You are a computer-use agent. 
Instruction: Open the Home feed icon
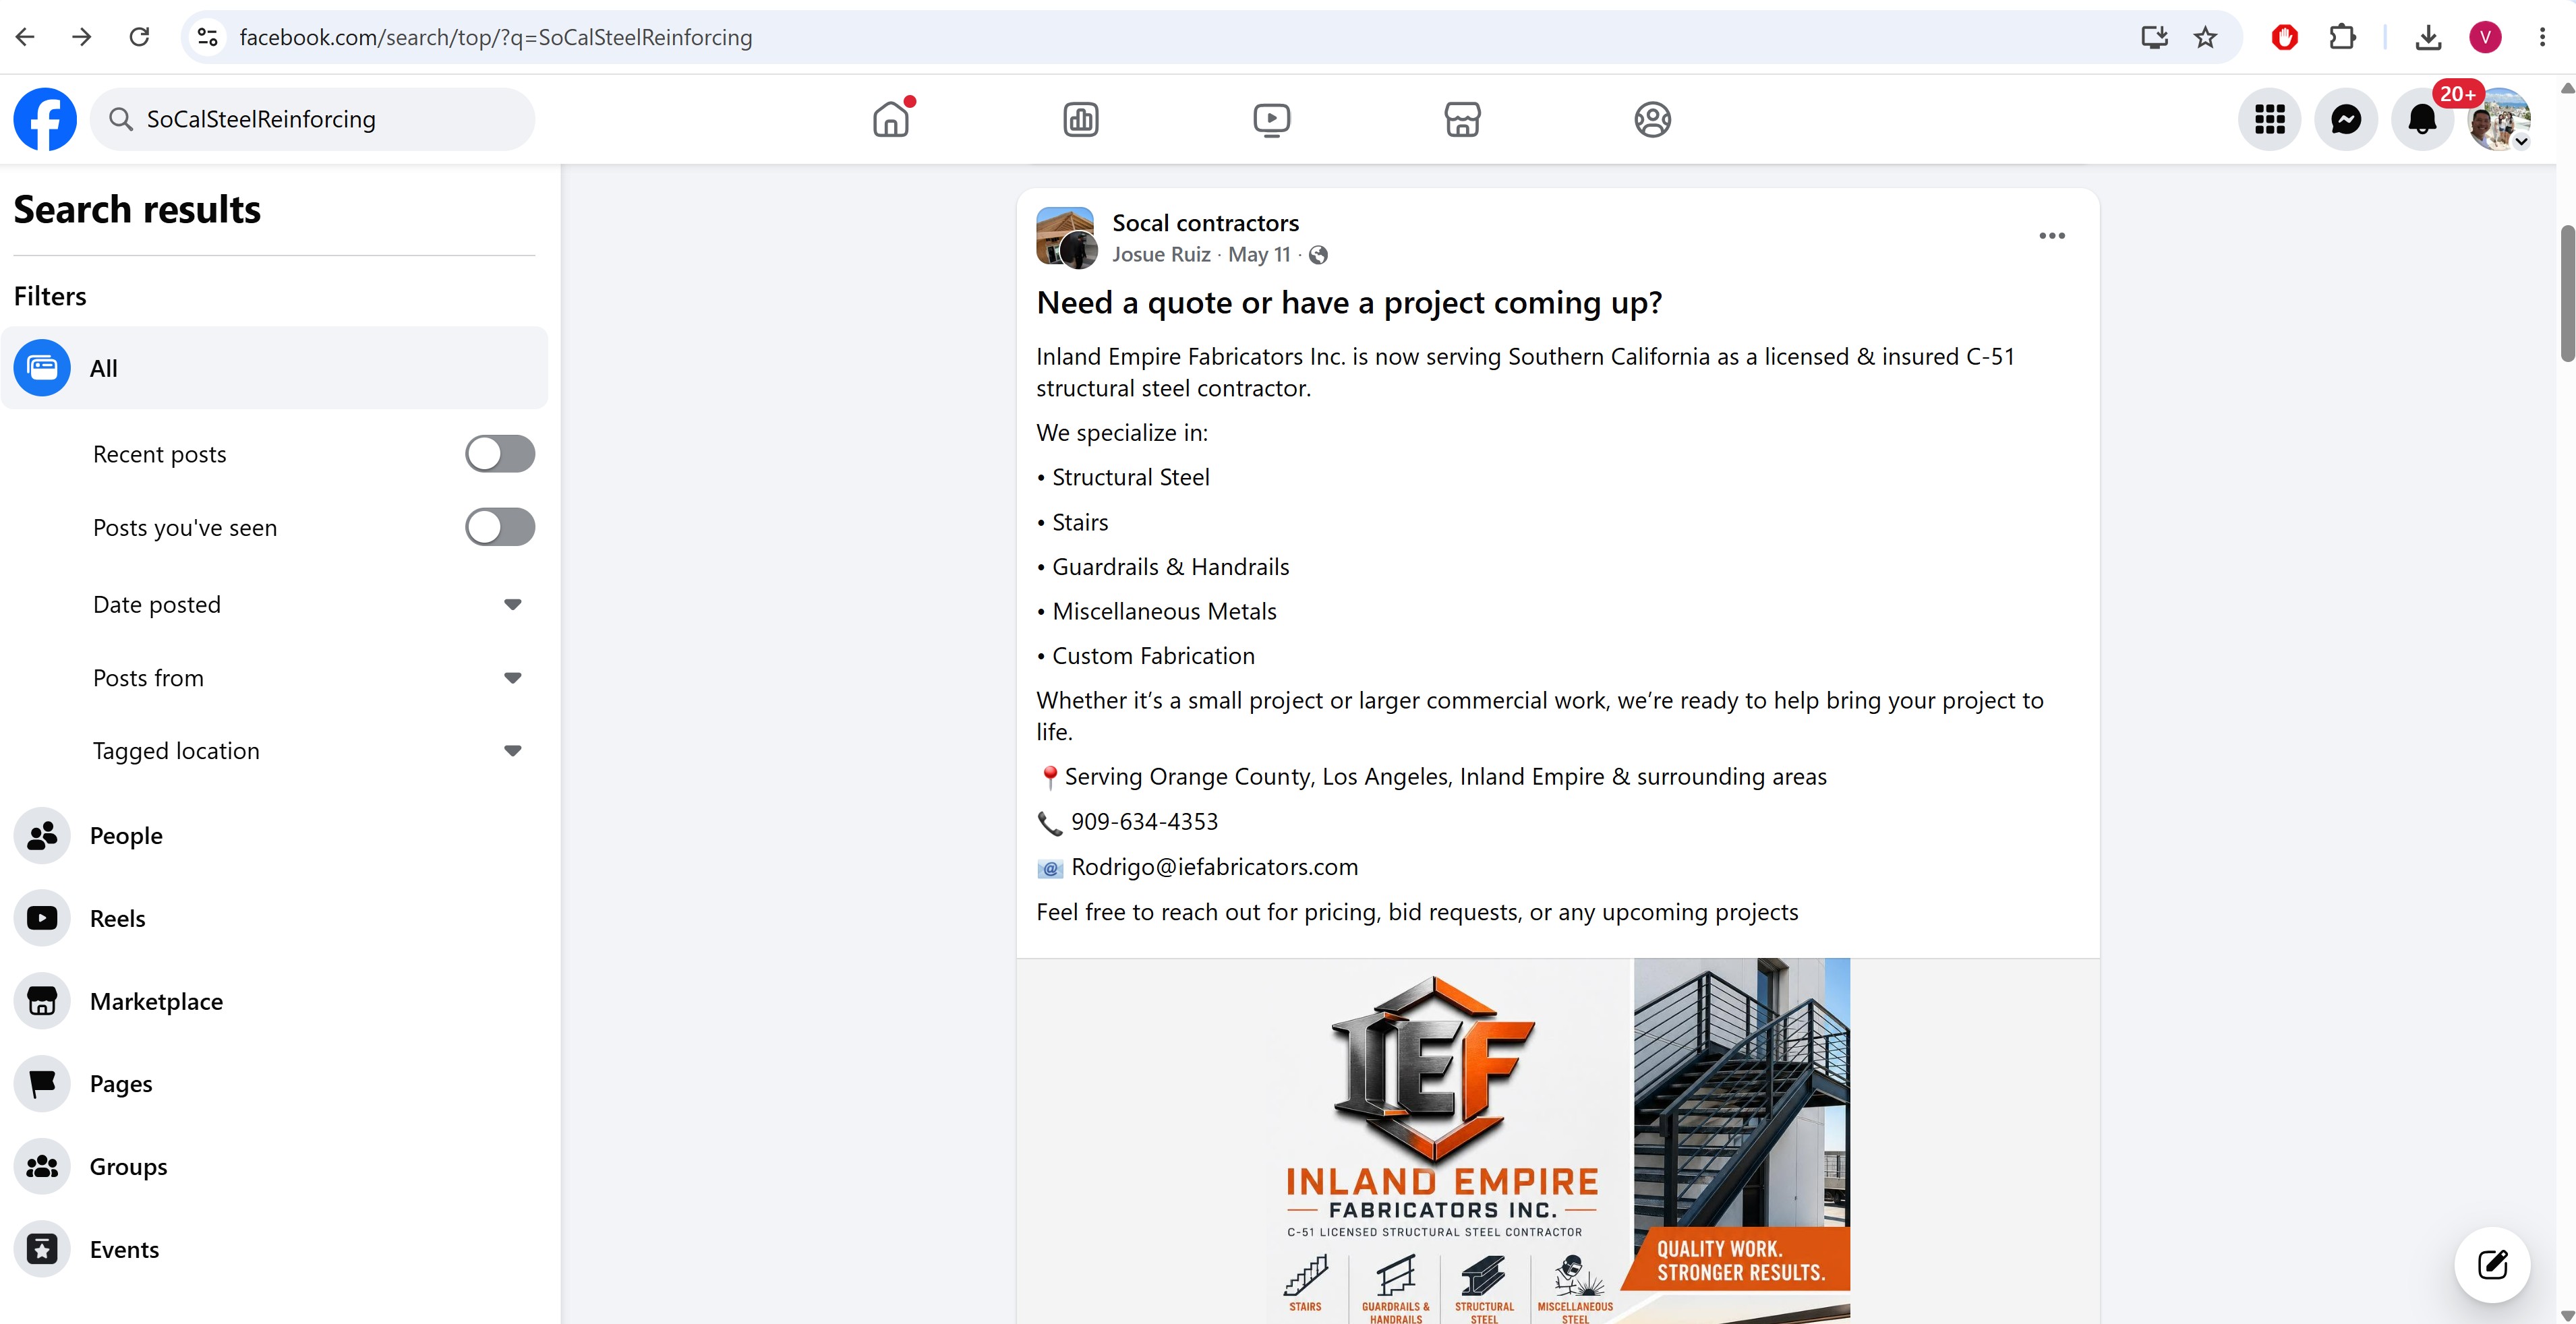pyautogui.click(x=891, y=119)
